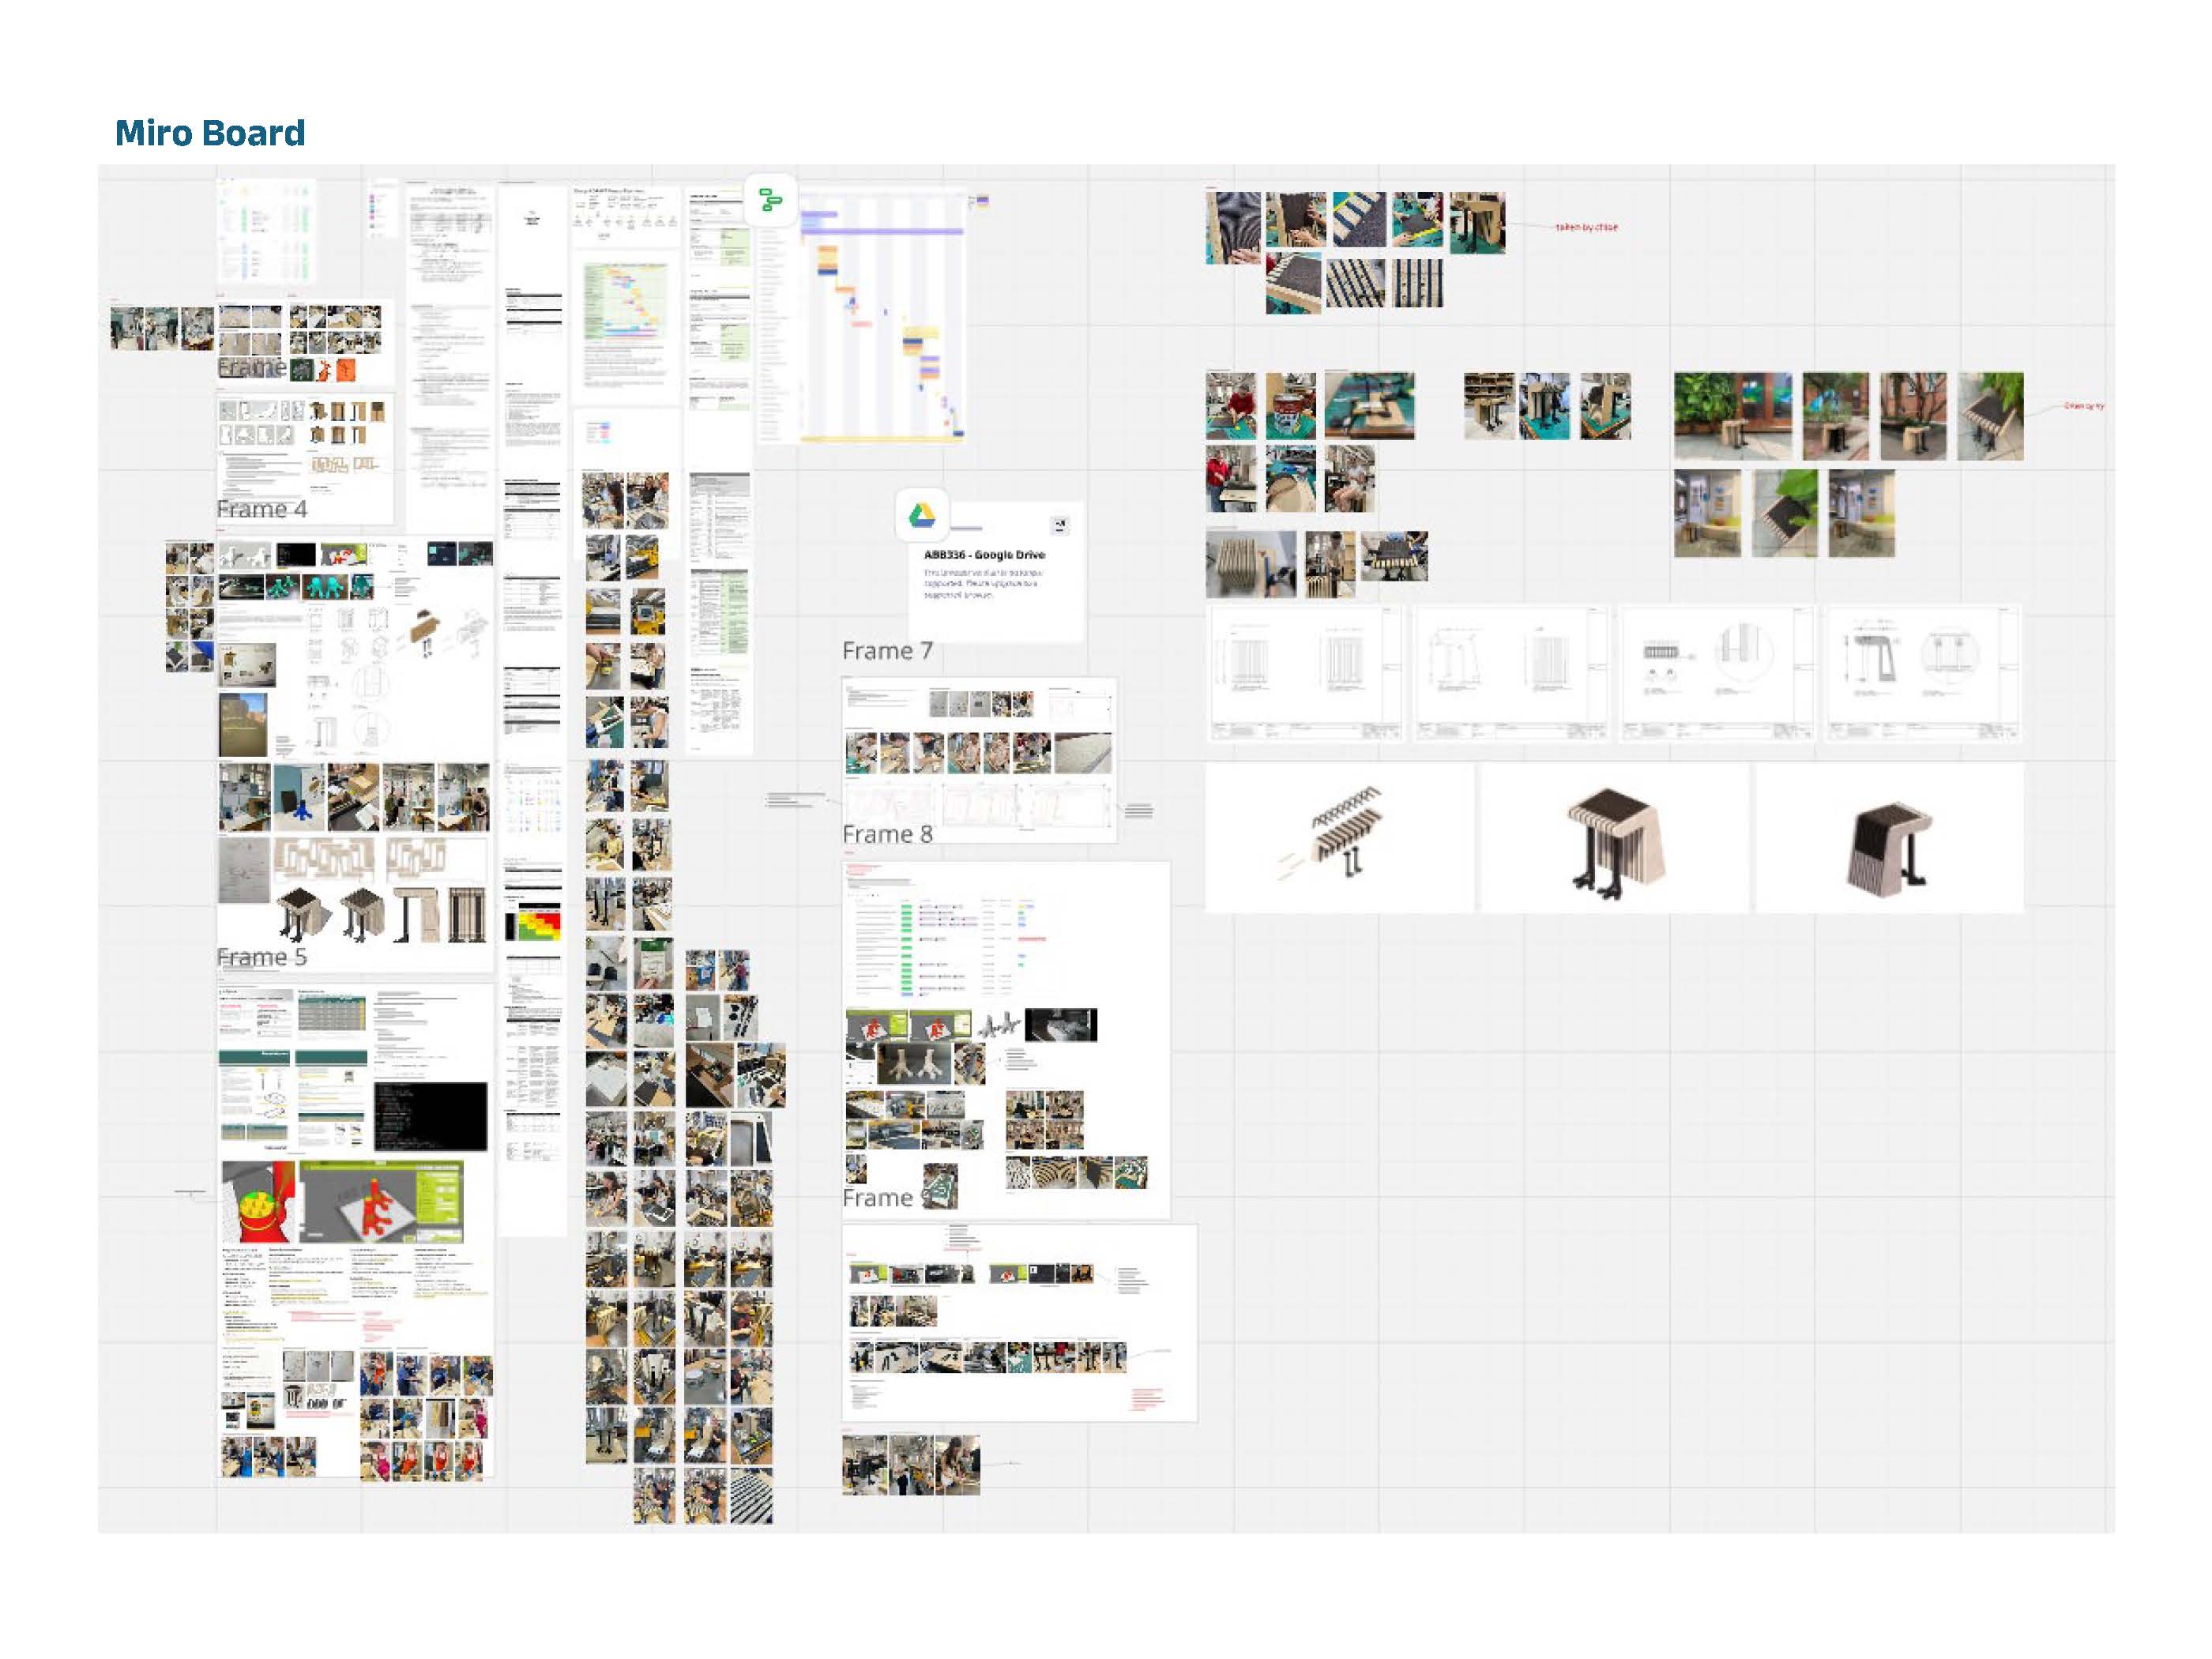Open the ABB336 - Google Drive link title
The image size is (2212, 1659).
[984, 555]
